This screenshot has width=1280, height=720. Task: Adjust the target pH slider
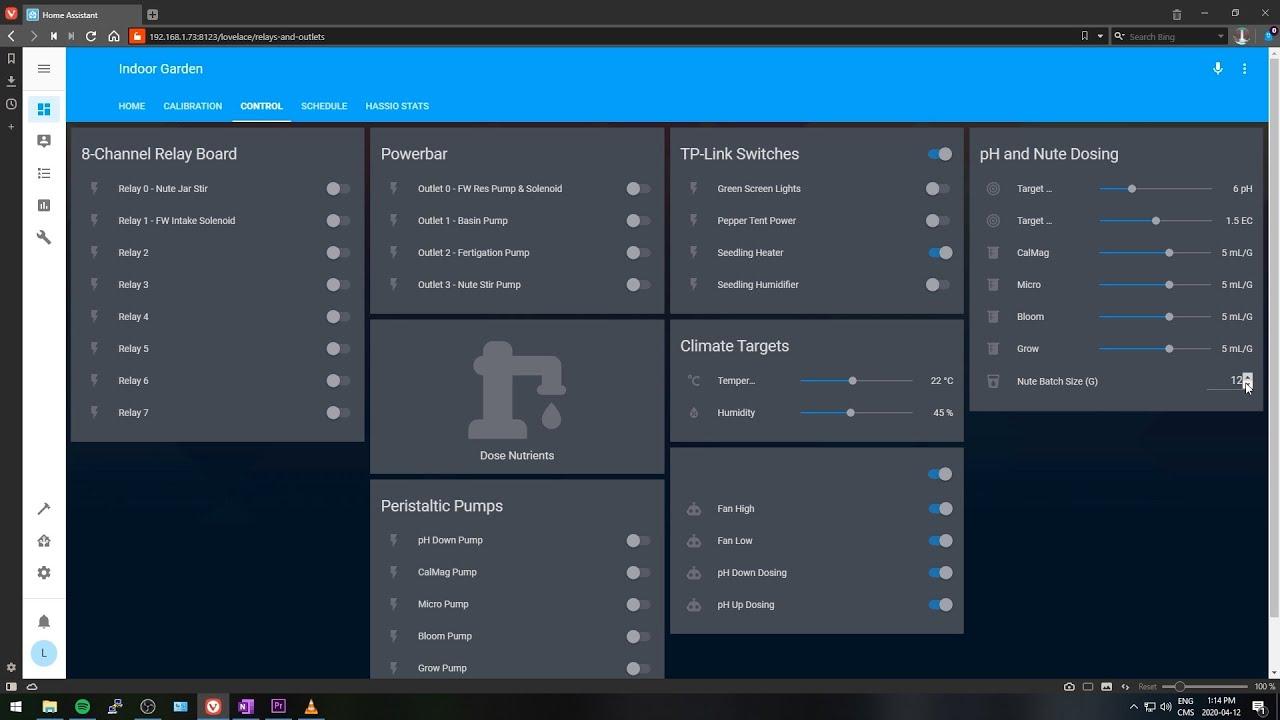click(1155, 188)
